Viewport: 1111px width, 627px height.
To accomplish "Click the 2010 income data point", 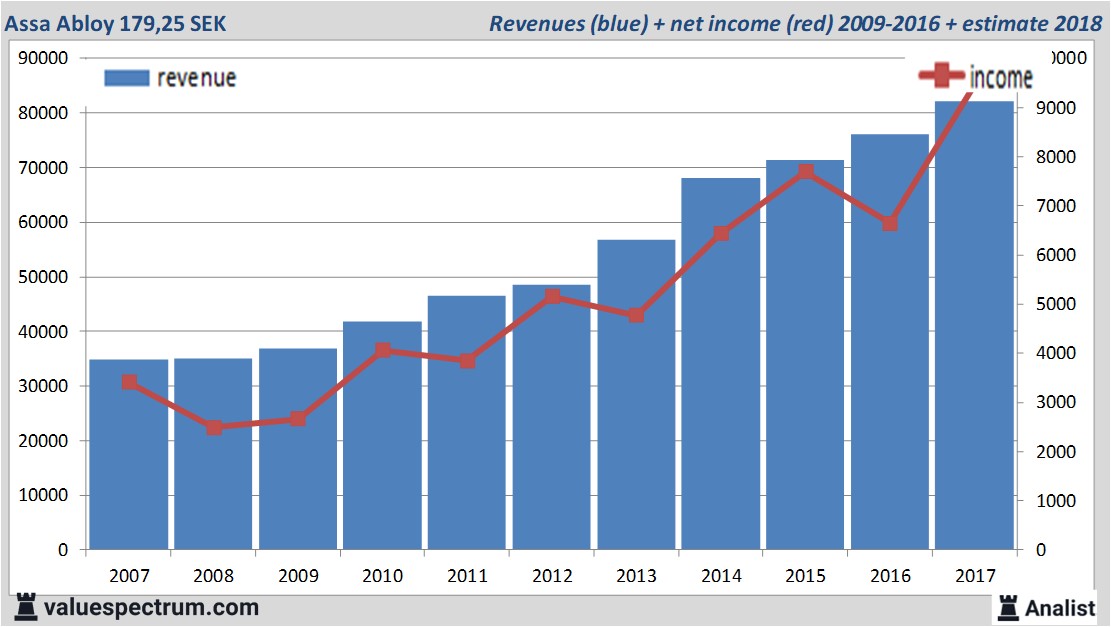I will coord(383,350).
